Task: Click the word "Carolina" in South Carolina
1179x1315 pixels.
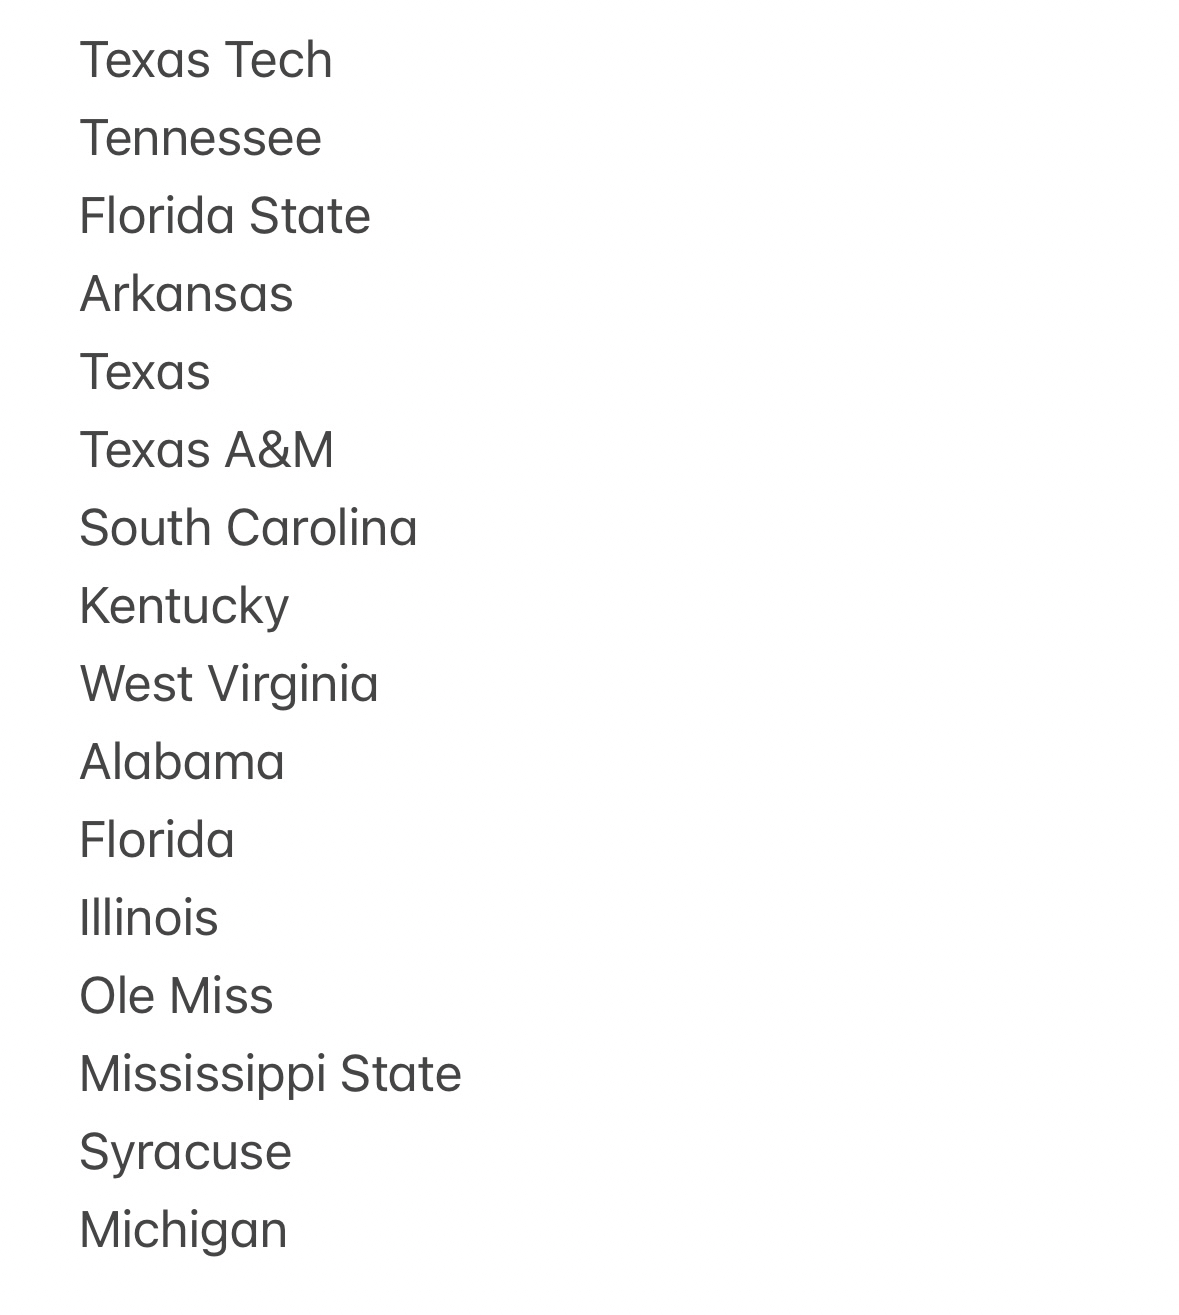Action: 322,528
